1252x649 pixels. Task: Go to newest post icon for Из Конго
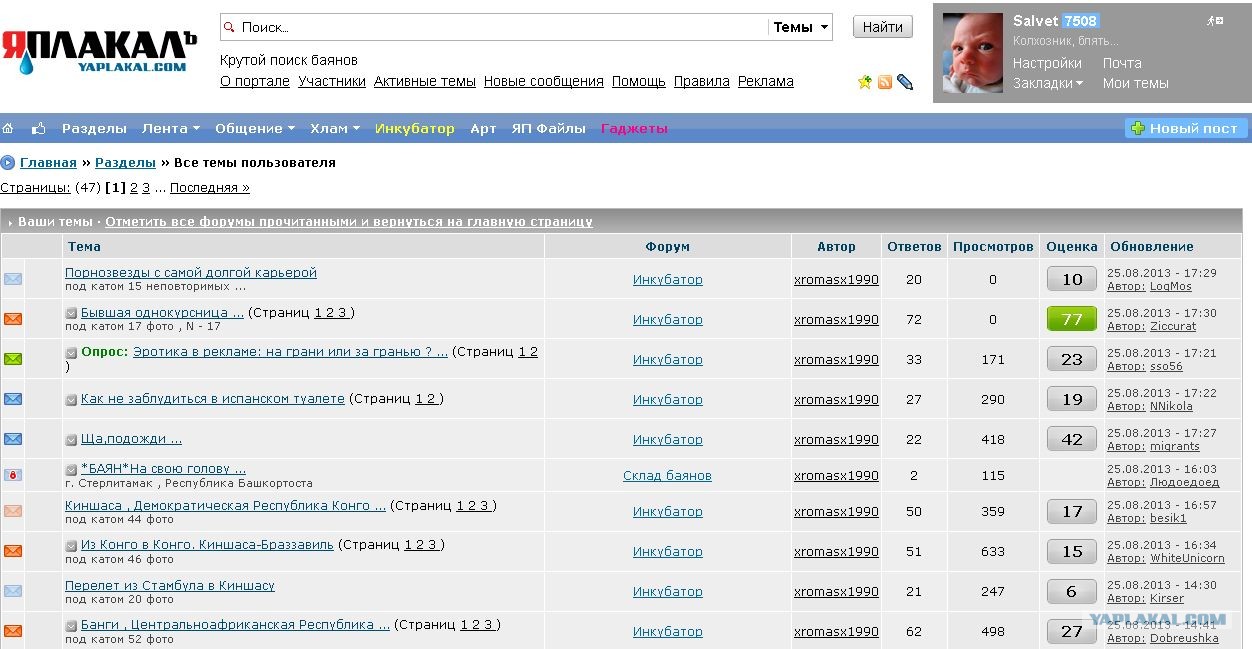click(71, 545)
